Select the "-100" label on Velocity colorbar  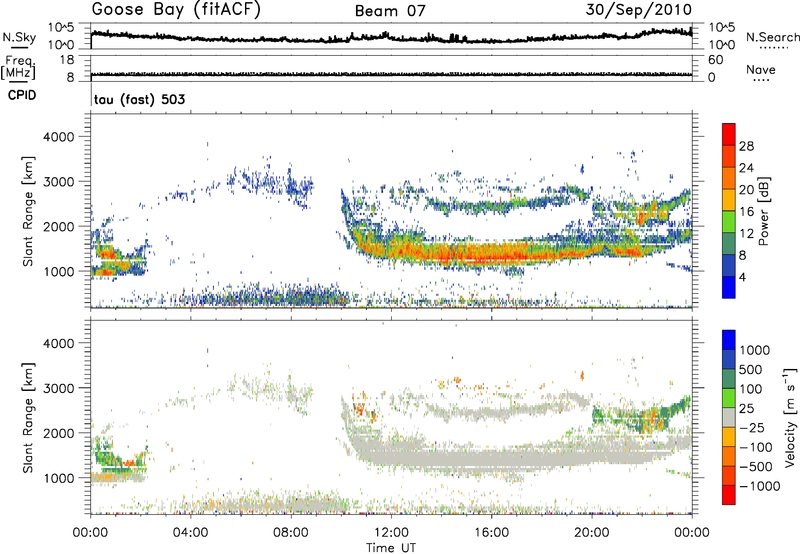[x=757, y=447]
